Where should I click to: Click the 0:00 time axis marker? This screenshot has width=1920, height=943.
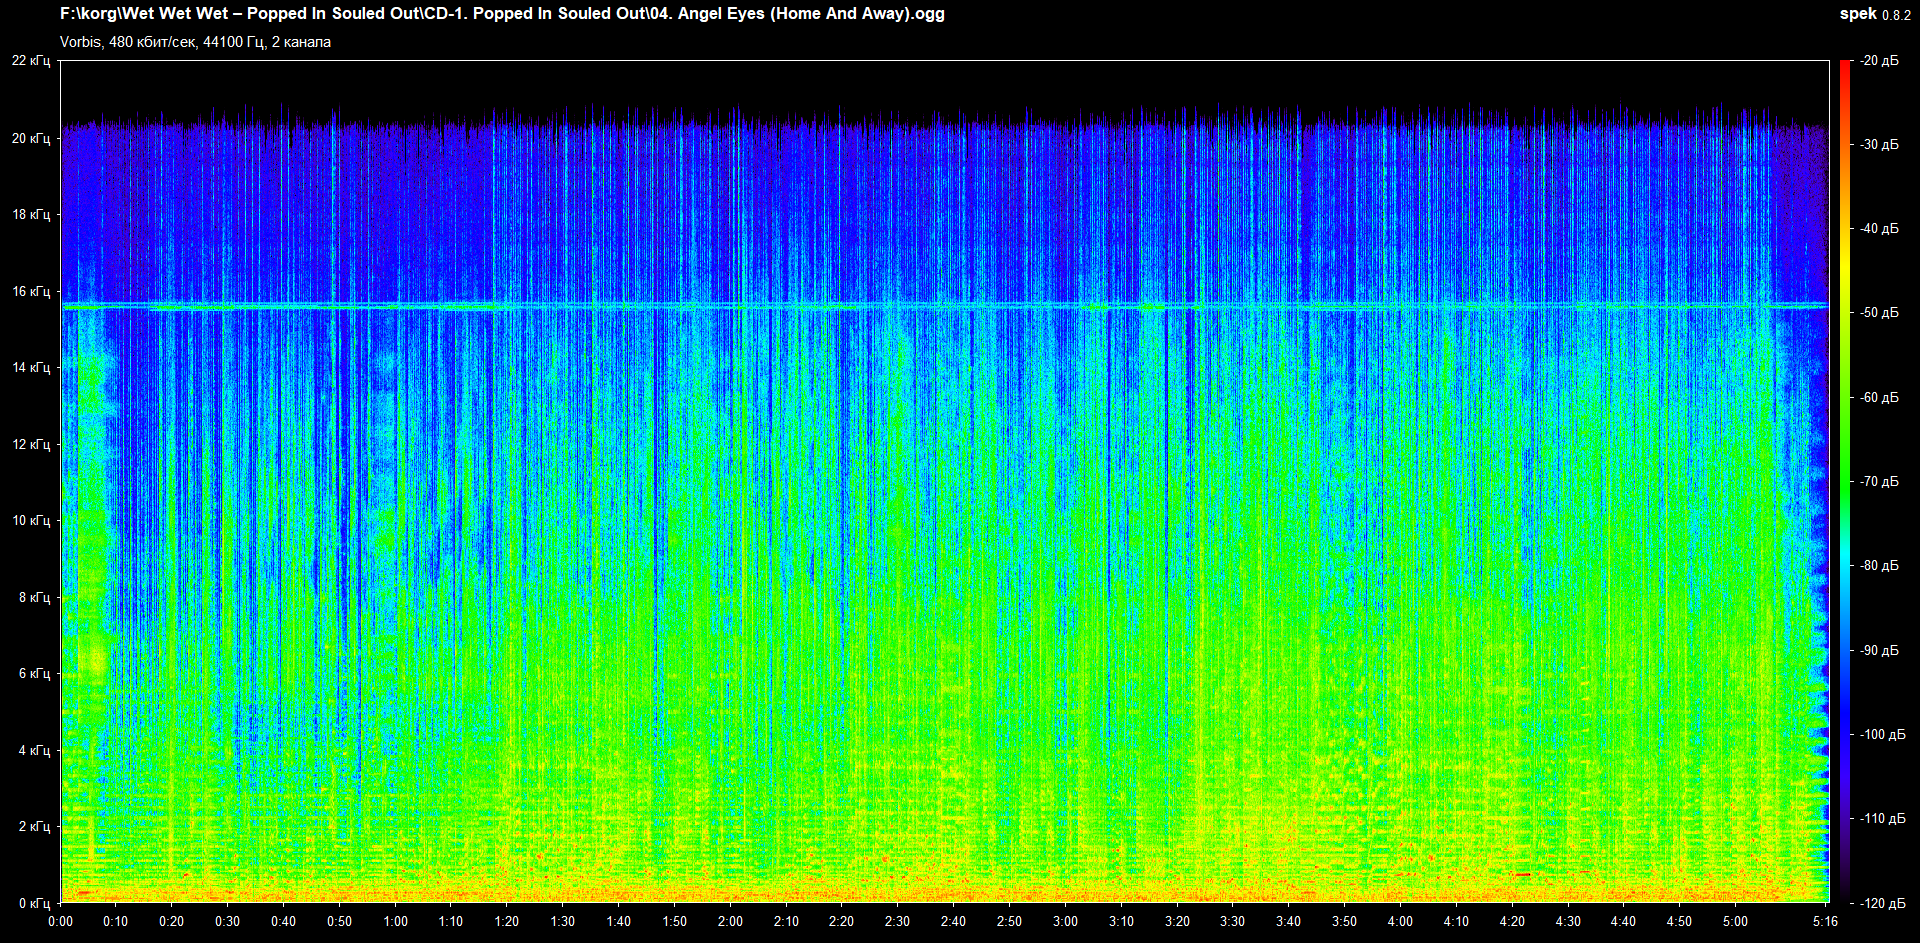[x=60, y=921]
